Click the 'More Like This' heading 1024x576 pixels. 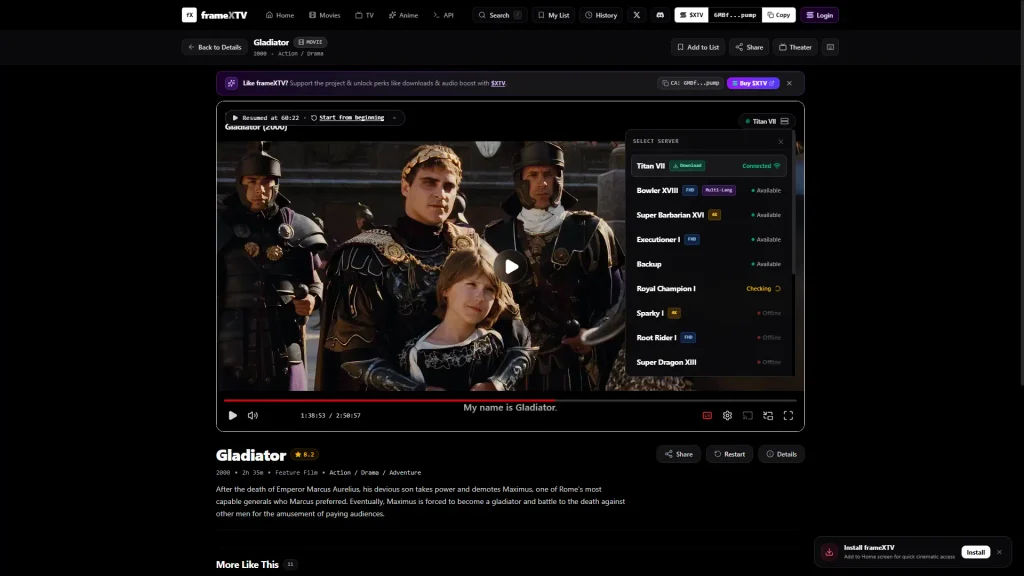click(247, 565)
